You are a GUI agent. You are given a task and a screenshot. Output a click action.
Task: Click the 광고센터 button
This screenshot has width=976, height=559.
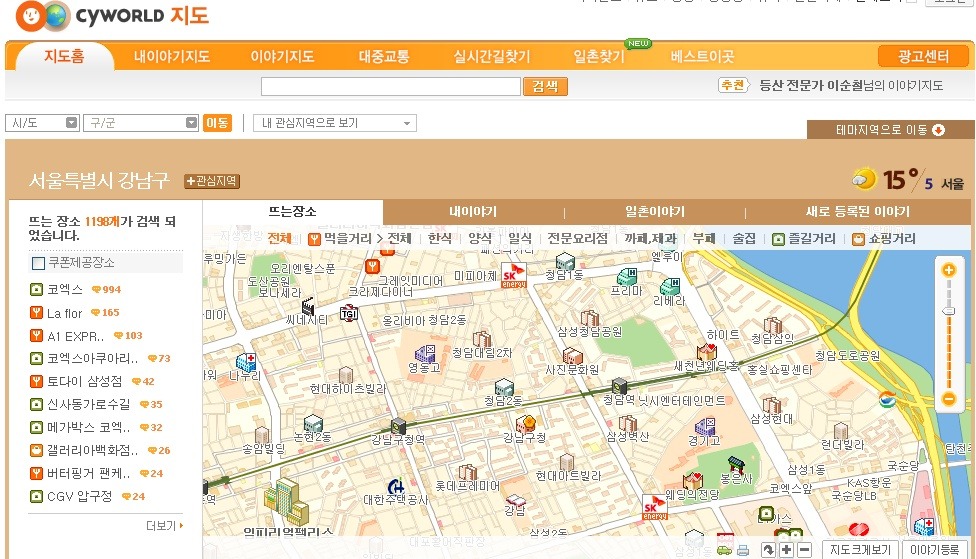click(923, 56)
